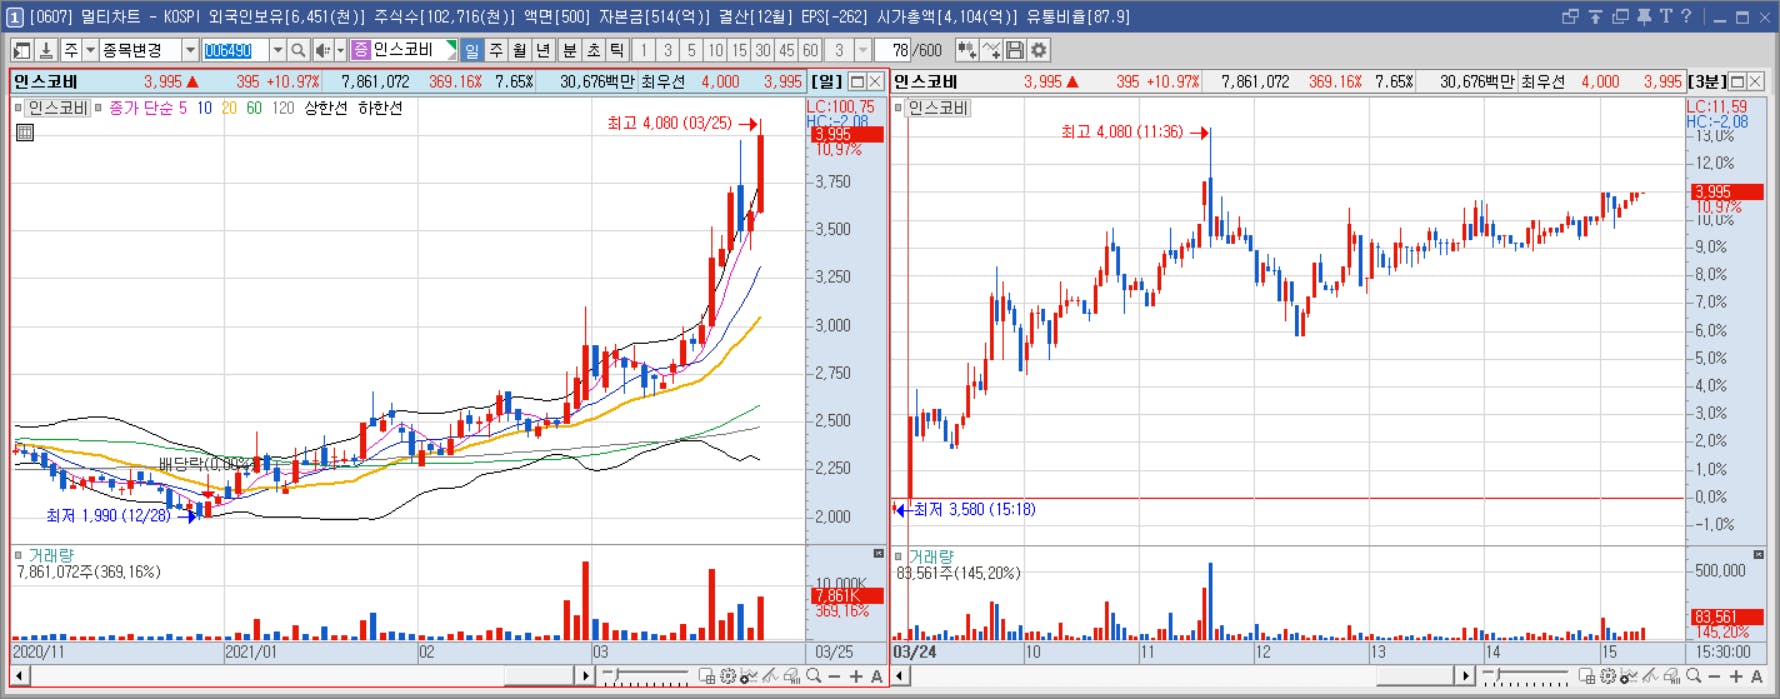Open help question mark icon
The image size is (1780, 699).
tap(1686, 16)
